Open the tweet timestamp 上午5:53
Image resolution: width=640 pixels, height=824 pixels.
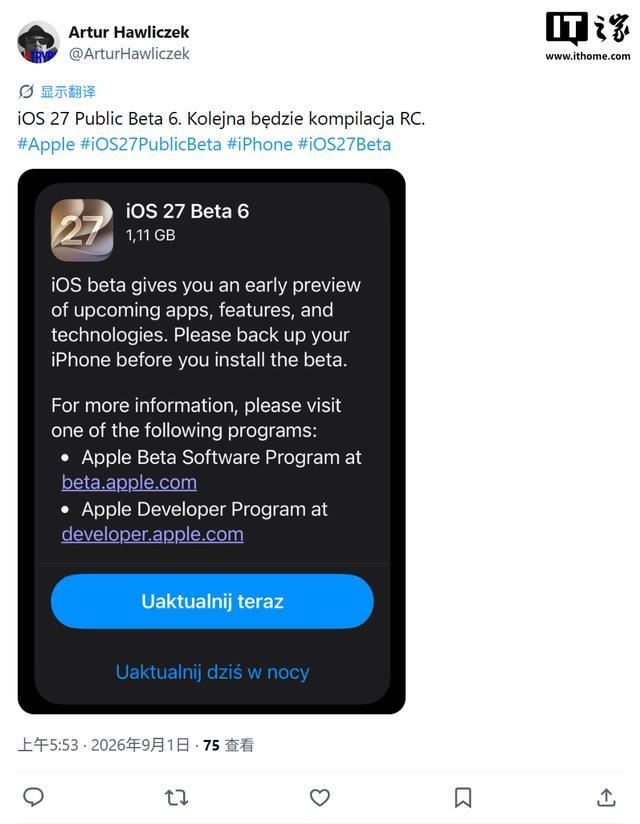coord(48,745)
